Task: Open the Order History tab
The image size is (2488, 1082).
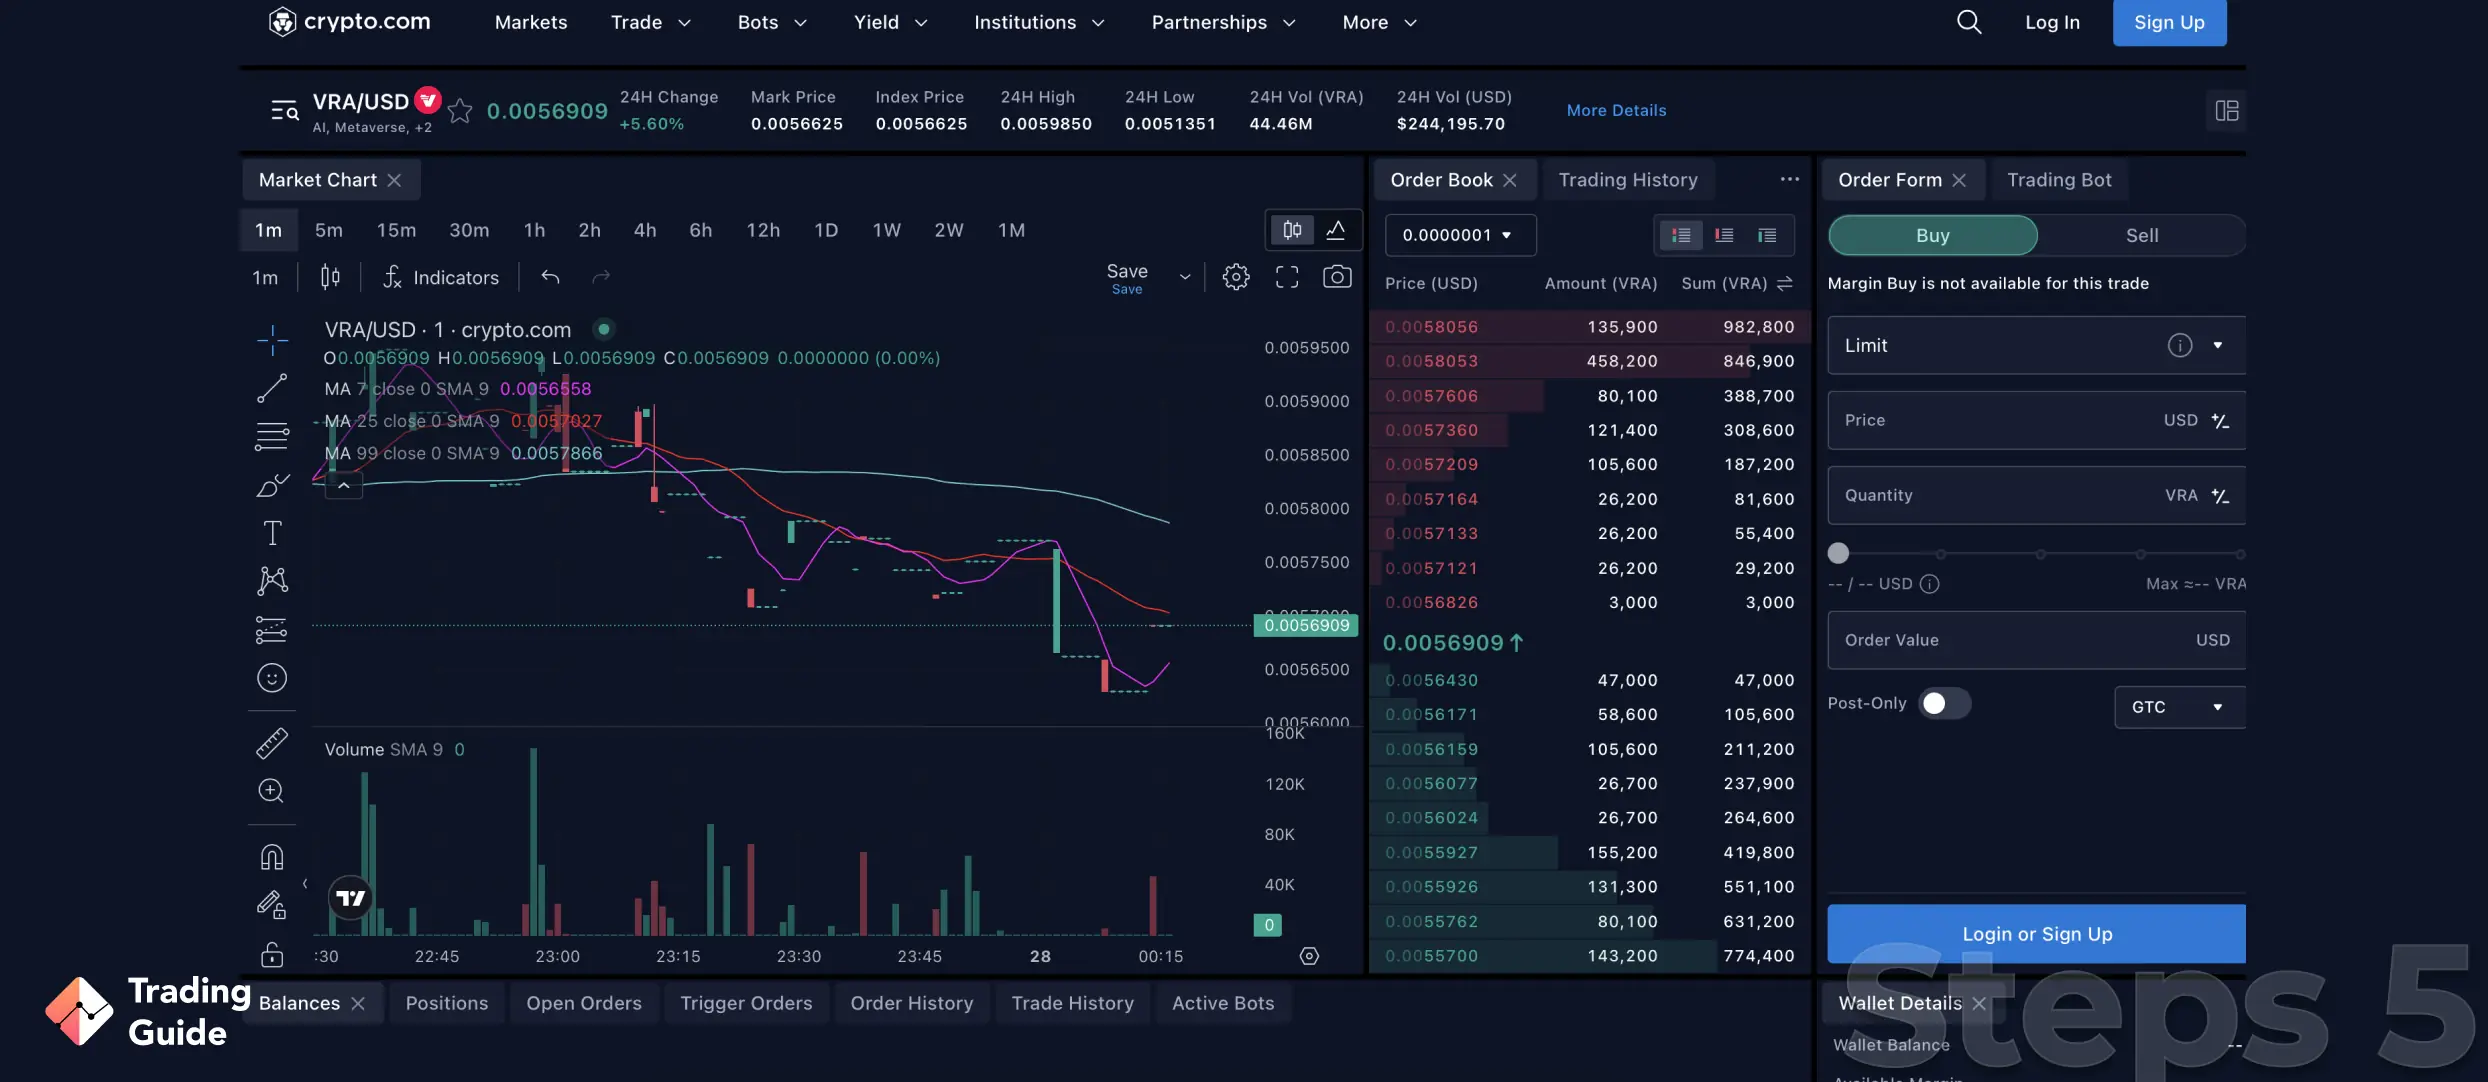Action: tap(912, 1003)
